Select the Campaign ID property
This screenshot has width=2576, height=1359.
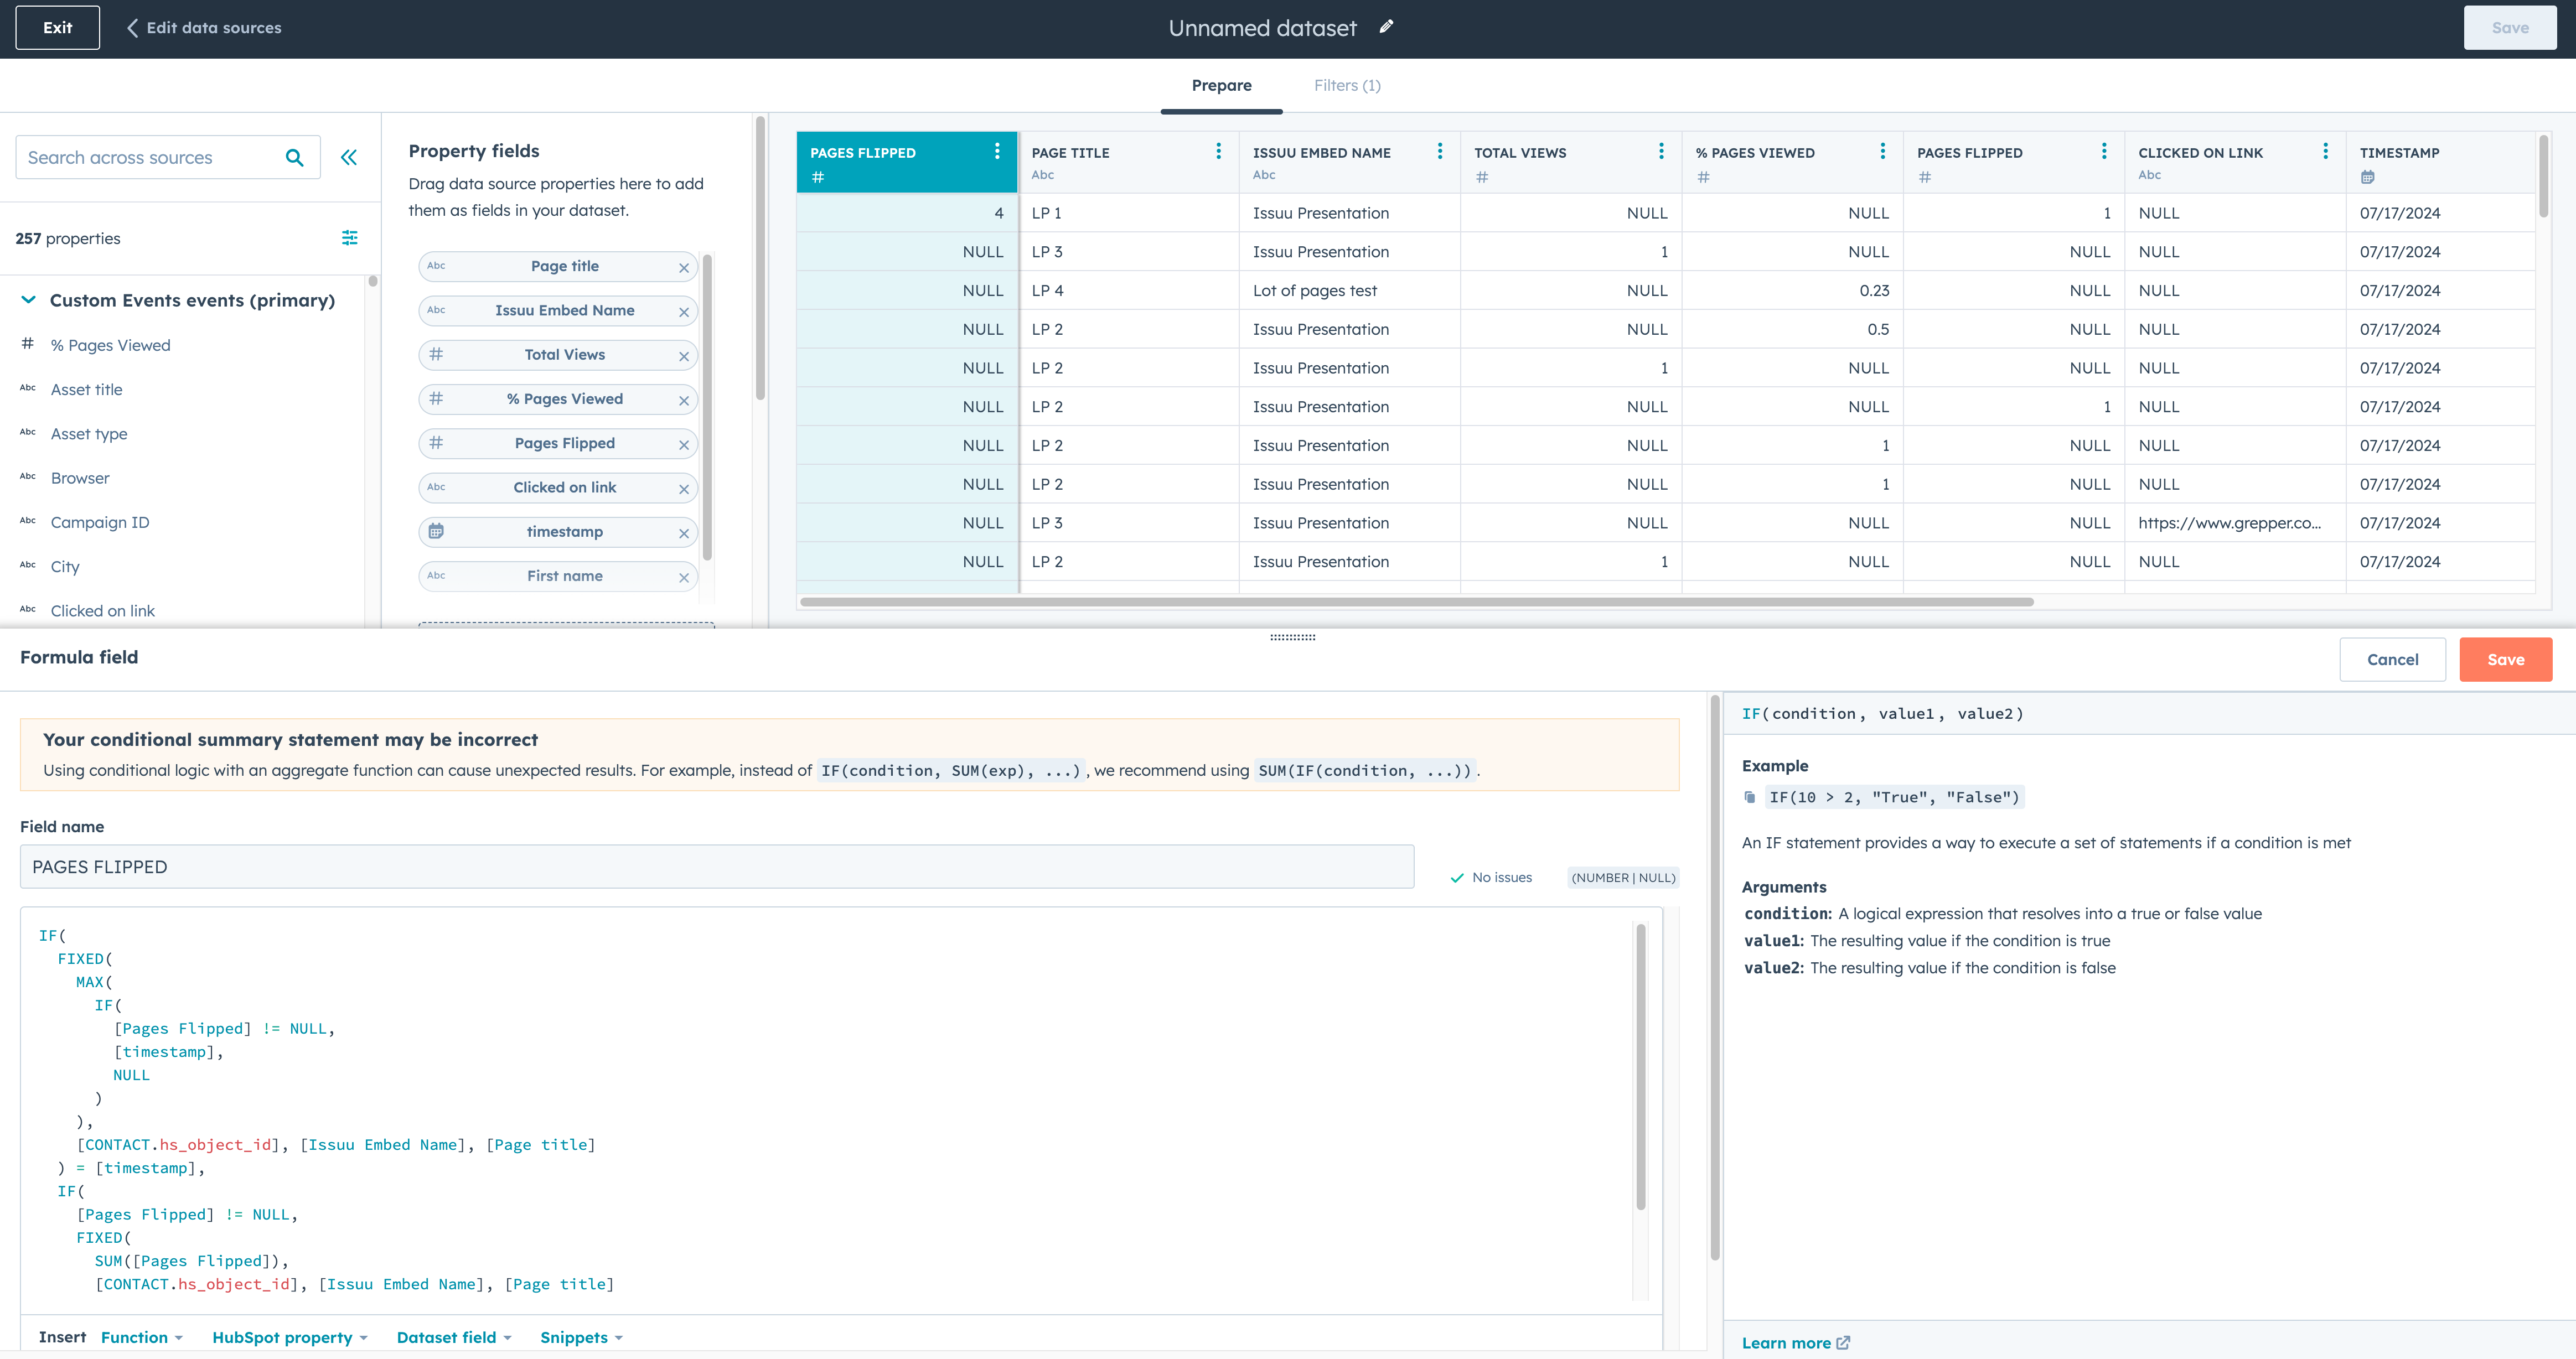click(99, 522)
